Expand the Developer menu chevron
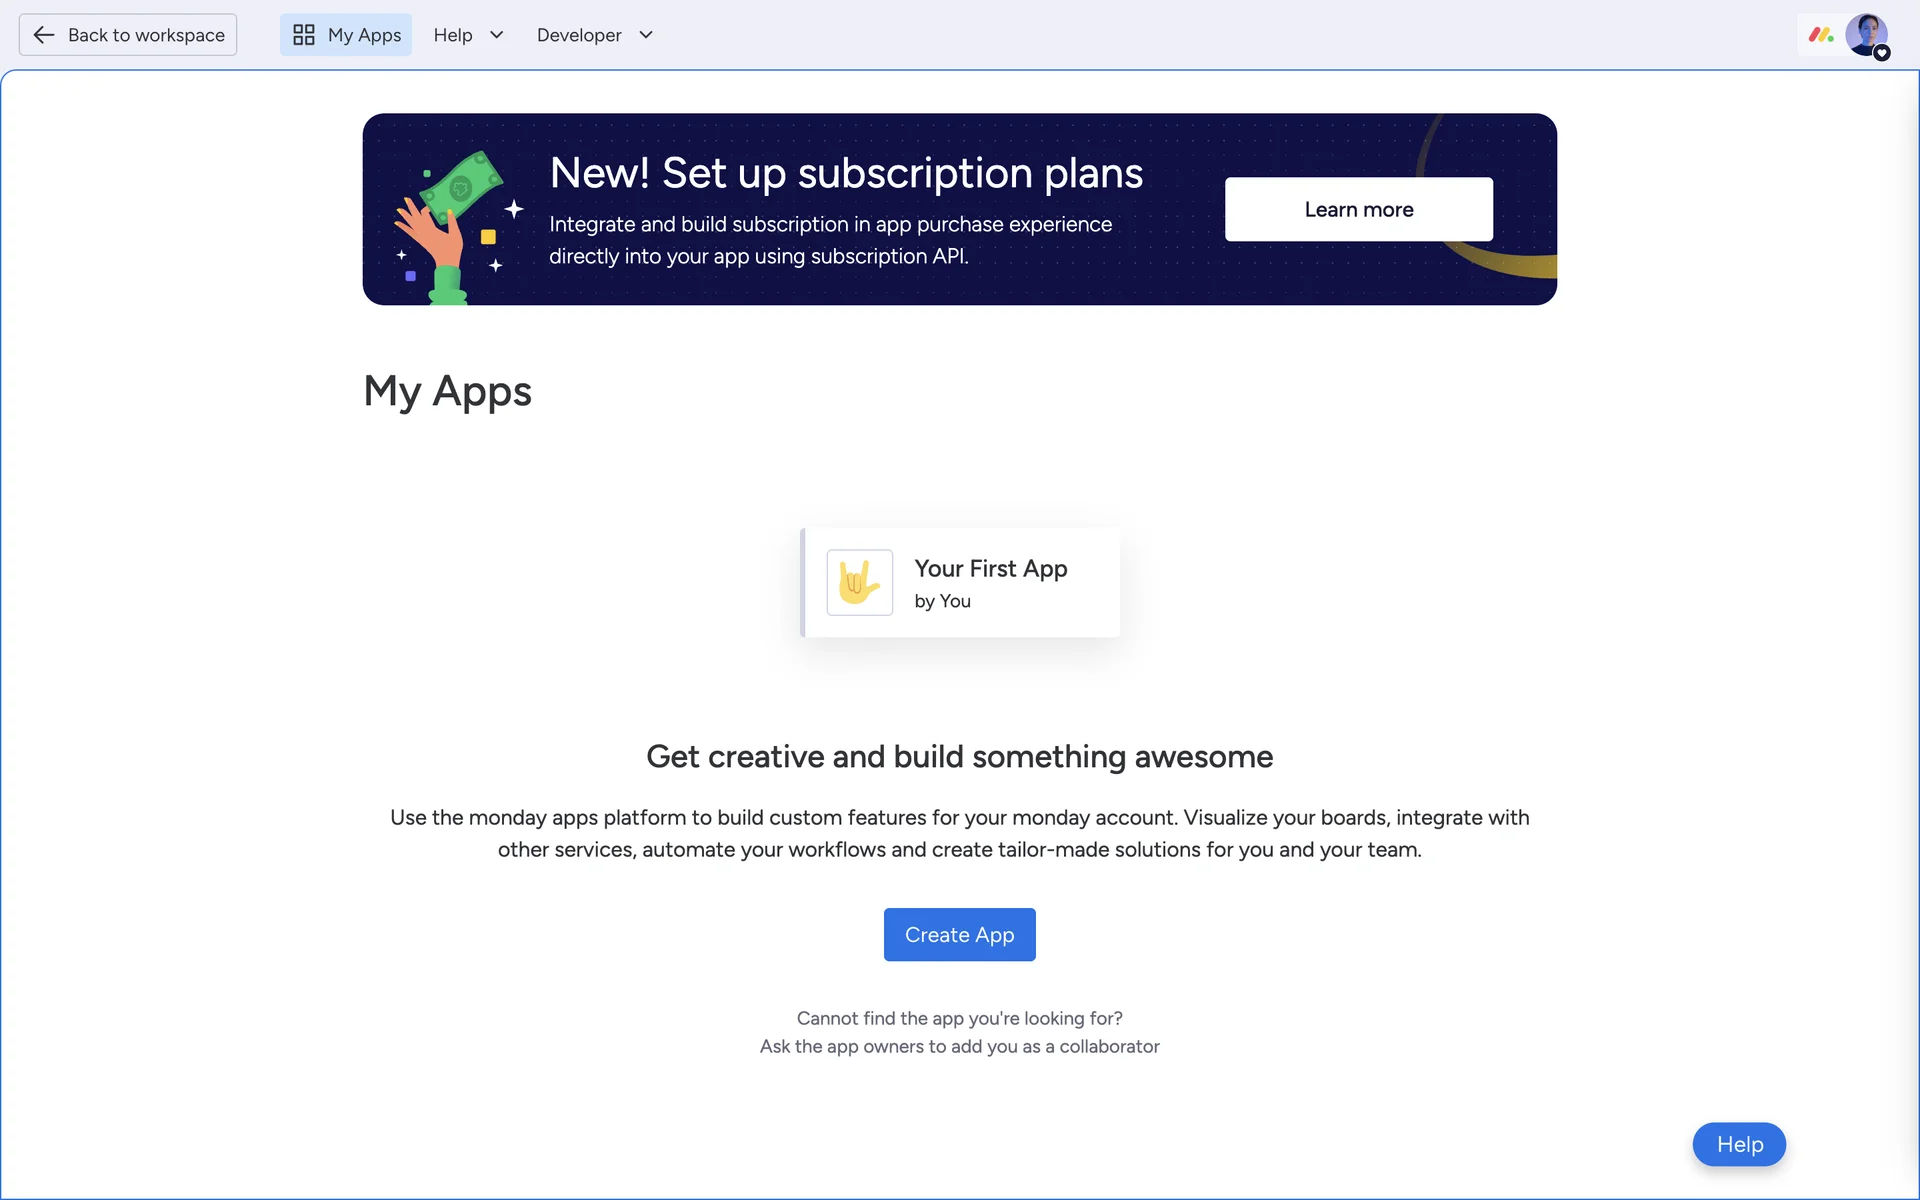1920x1200 pixels. point(646,35)
